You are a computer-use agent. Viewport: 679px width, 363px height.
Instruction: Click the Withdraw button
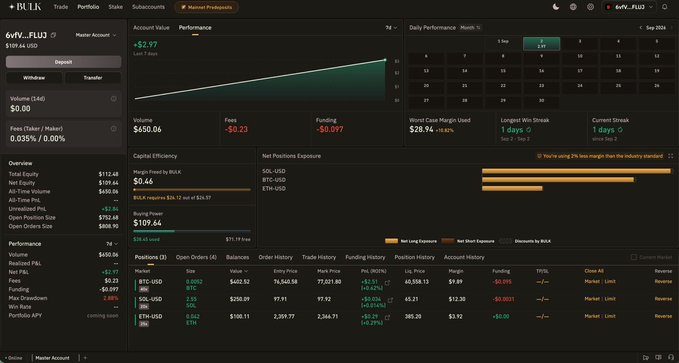(34, 78)
